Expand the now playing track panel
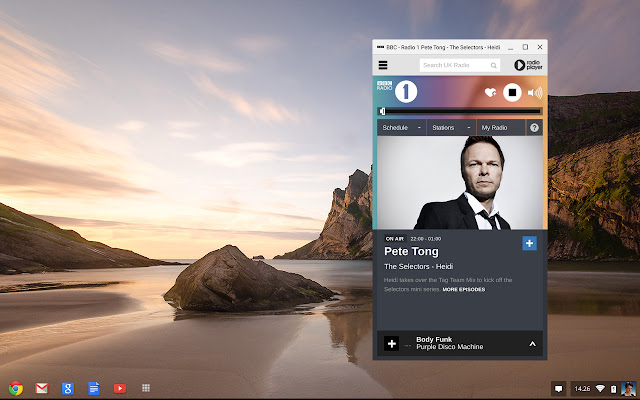The width and height of the screenshot is (640, 400). (532, 344)
